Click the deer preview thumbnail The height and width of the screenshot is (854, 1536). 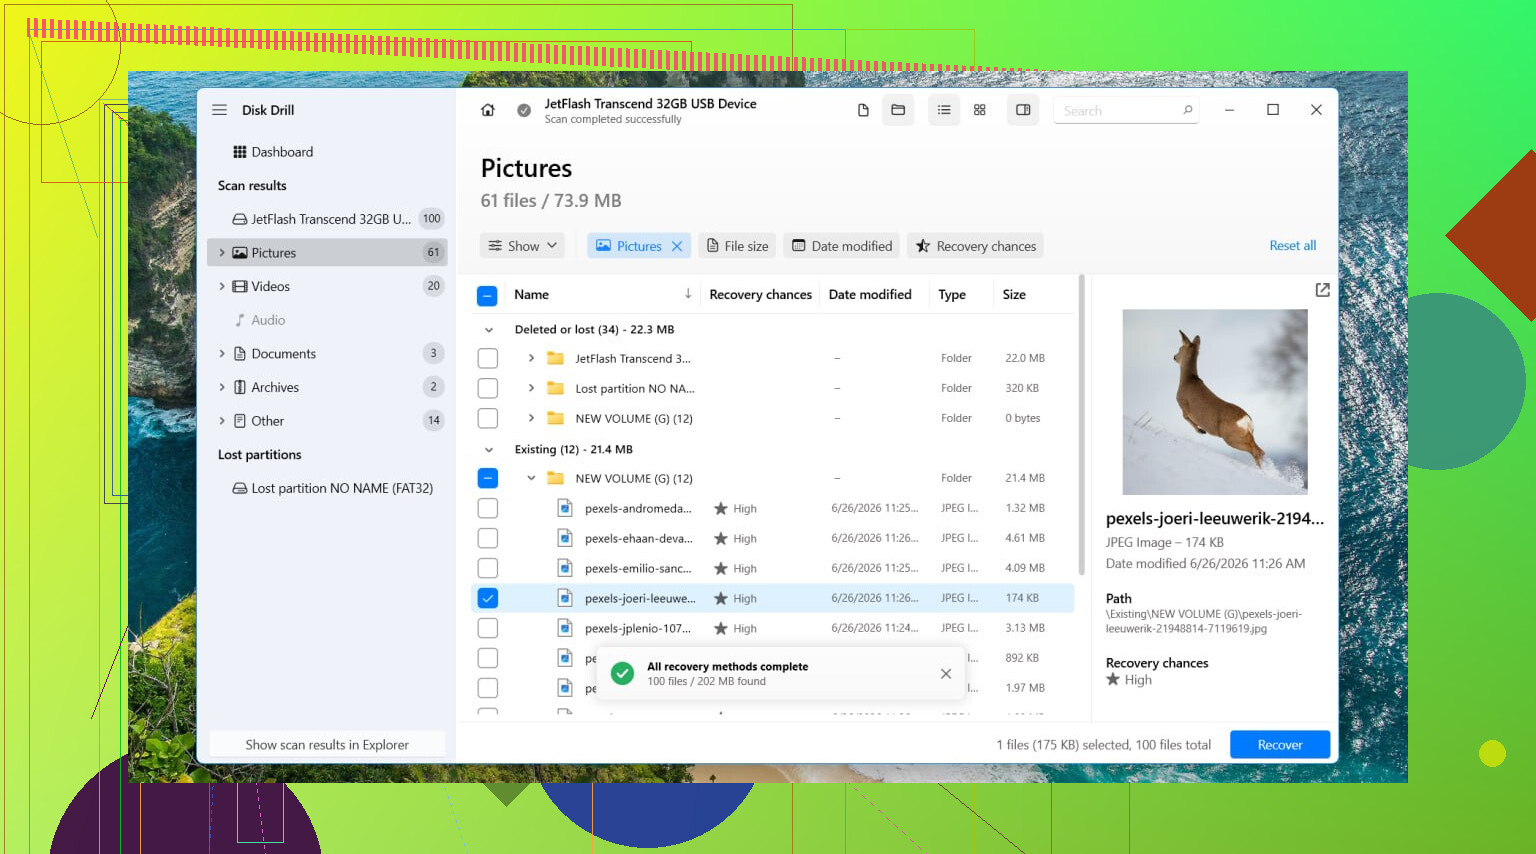click(x=1215, y=402)
